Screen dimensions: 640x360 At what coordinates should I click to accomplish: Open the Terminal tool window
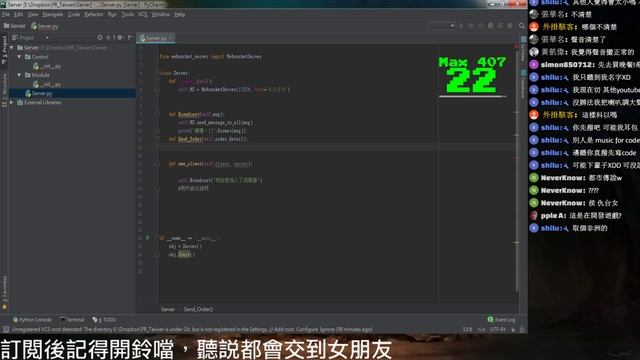click(72, 320)
